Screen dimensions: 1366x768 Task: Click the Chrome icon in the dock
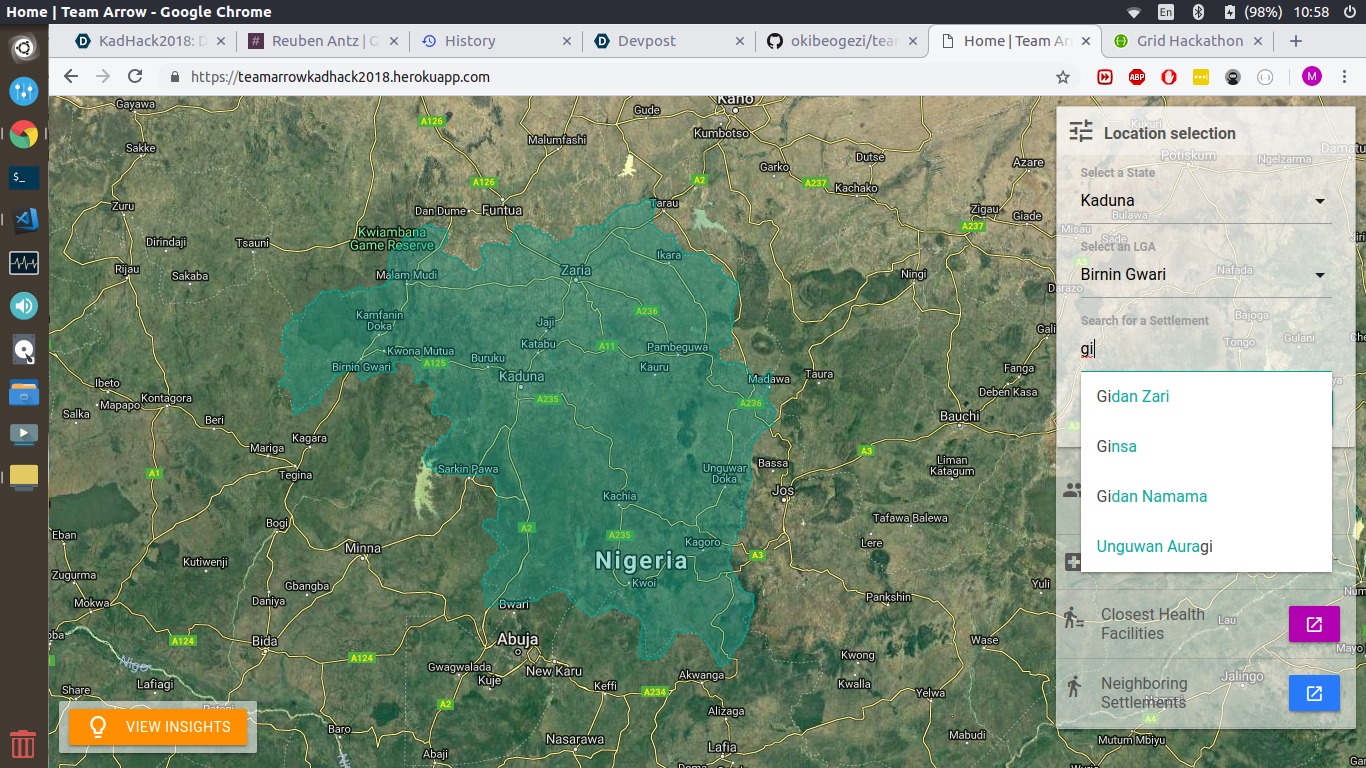coord(24,134)
